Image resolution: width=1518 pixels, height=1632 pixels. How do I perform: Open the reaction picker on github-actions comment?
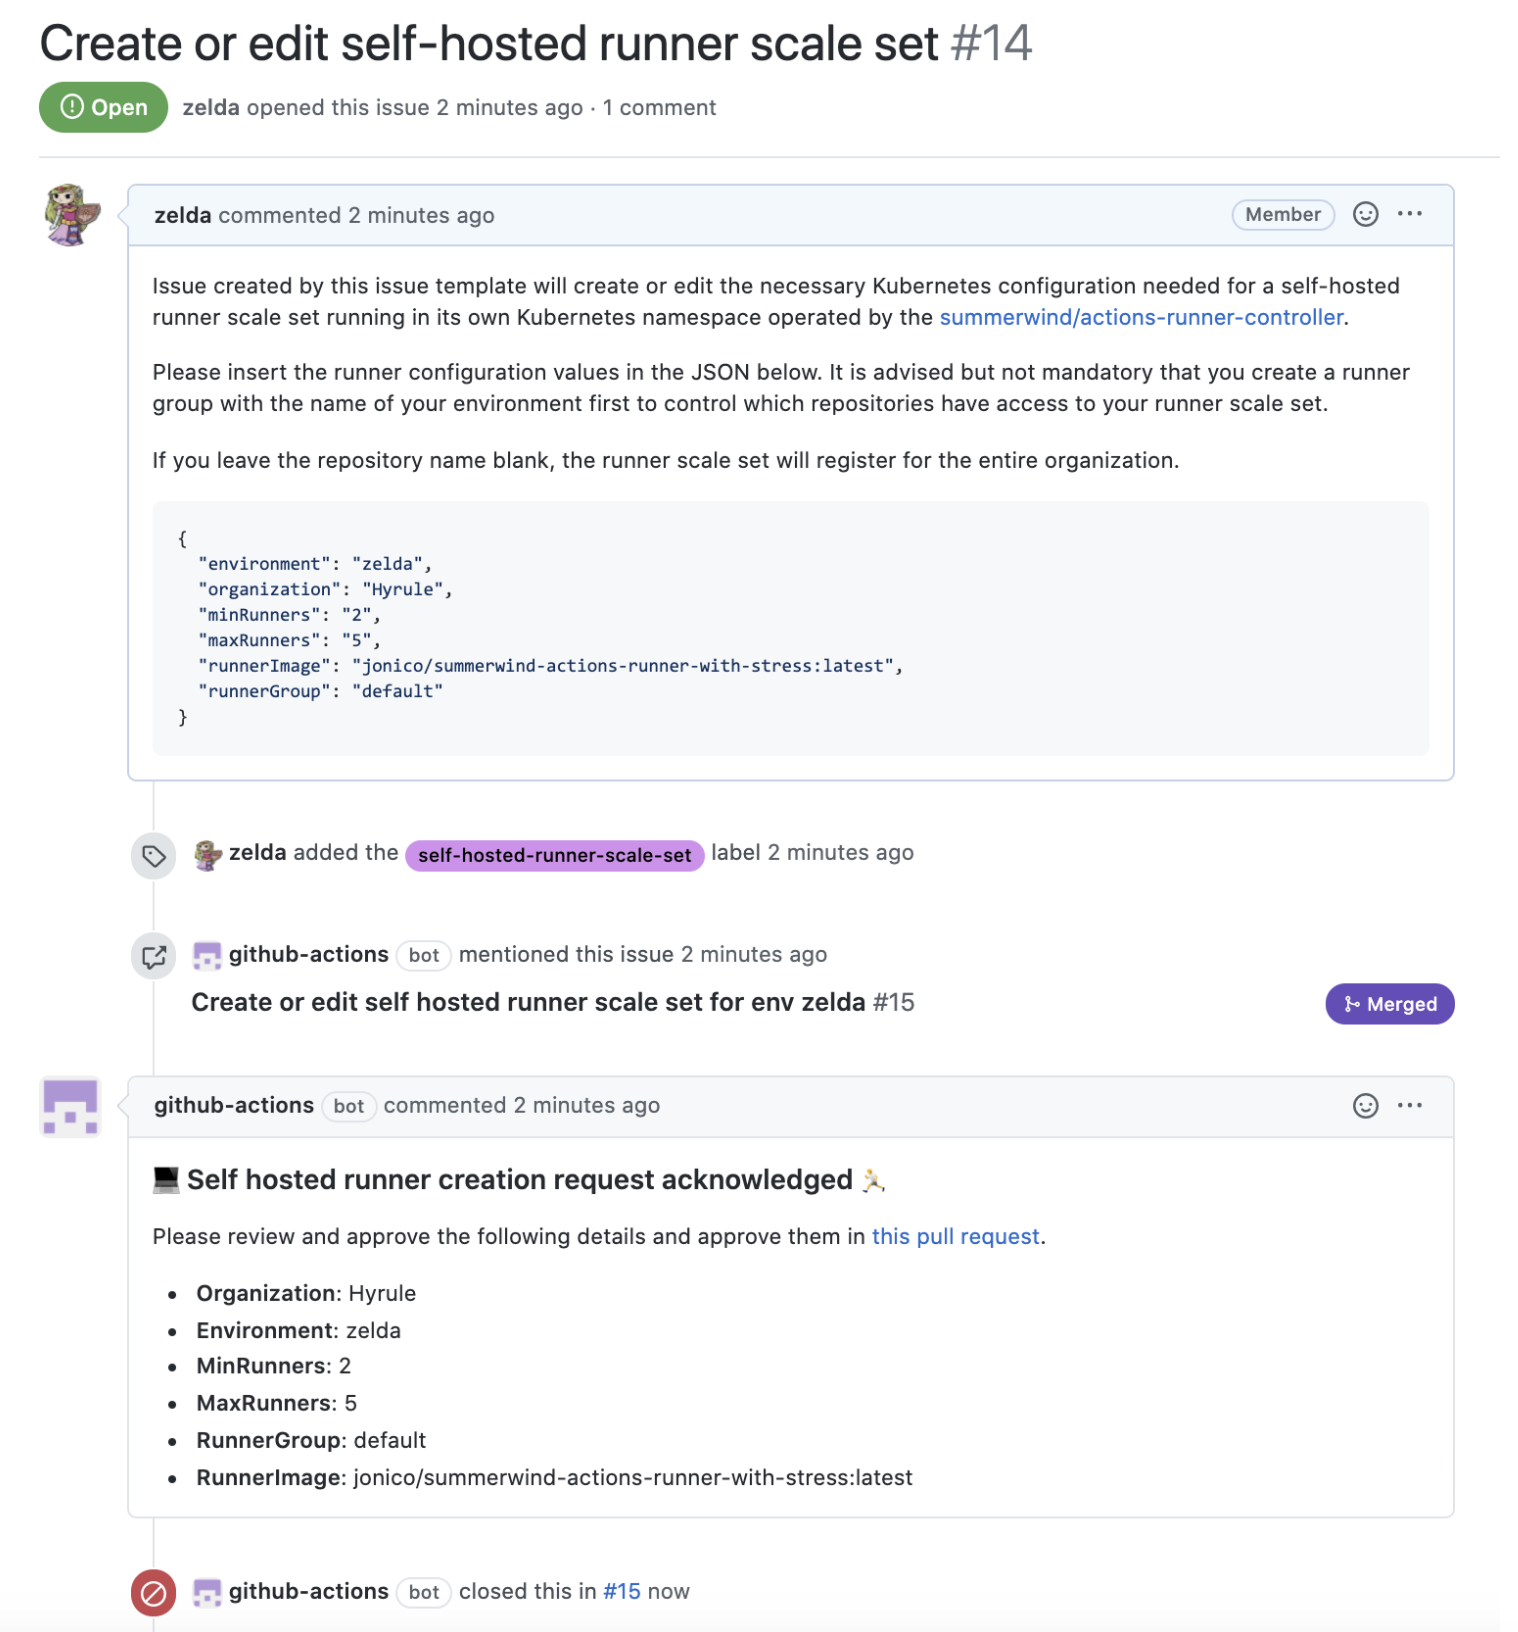(x=1365, y=1106)
